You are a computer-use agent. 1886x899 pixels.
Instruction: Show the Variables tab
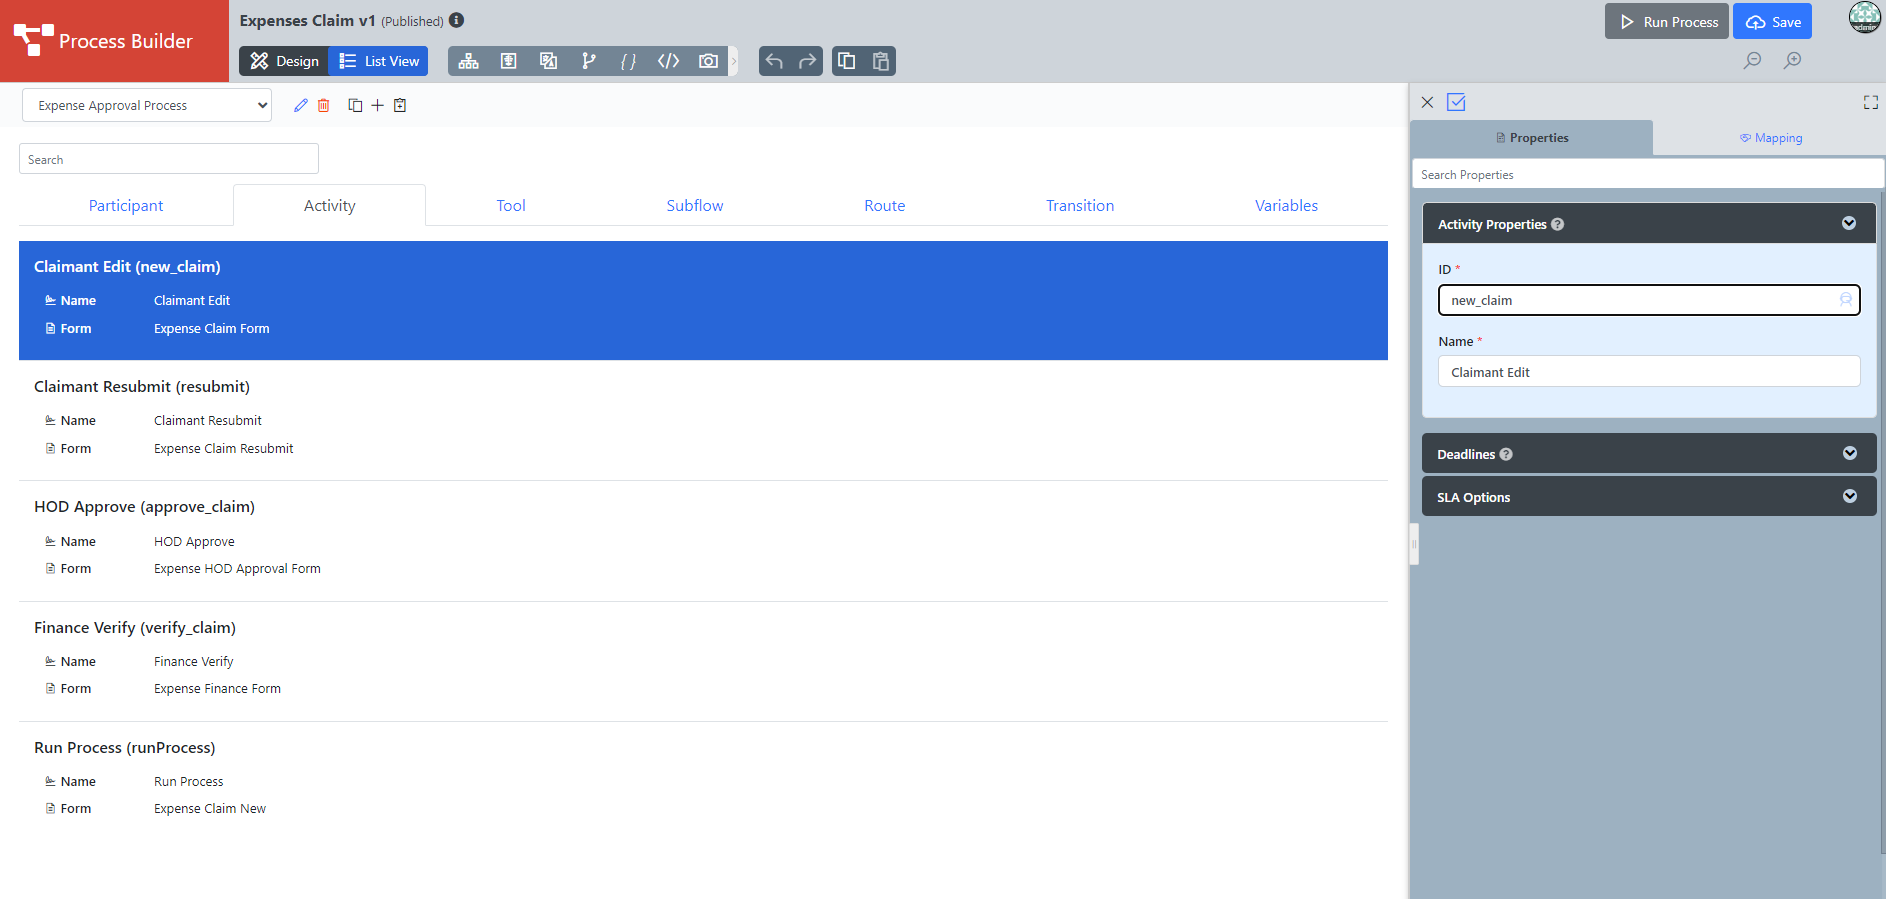(1286, 206)
